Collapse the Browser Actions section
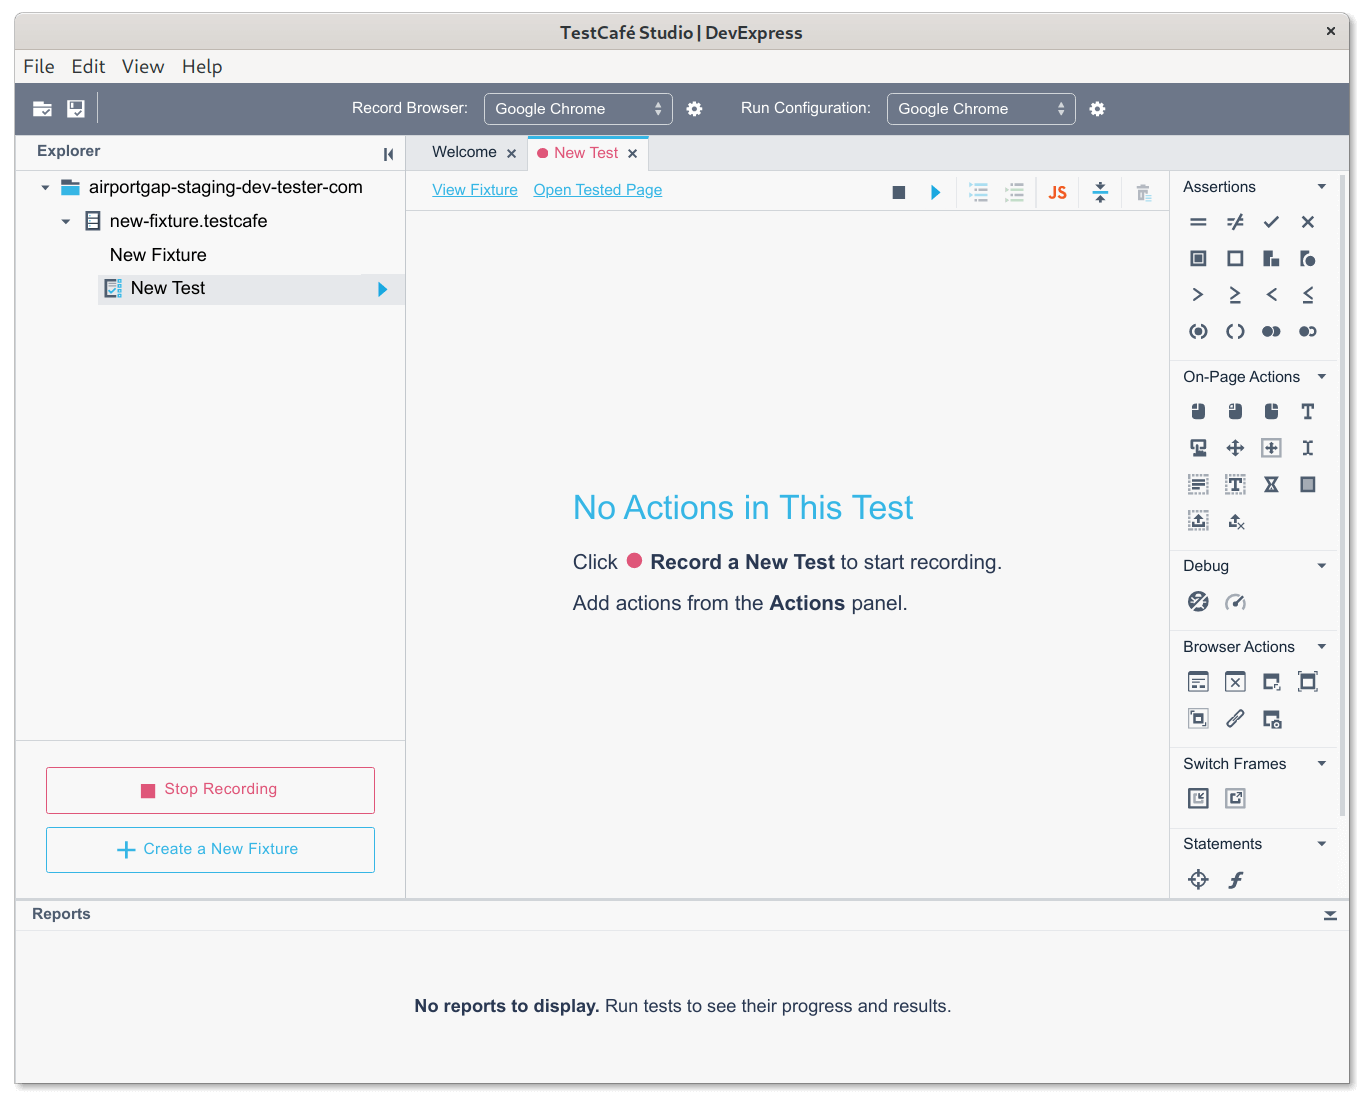The height and width of the screenshot is (1102, 1368). click(x=1321, y=647)
